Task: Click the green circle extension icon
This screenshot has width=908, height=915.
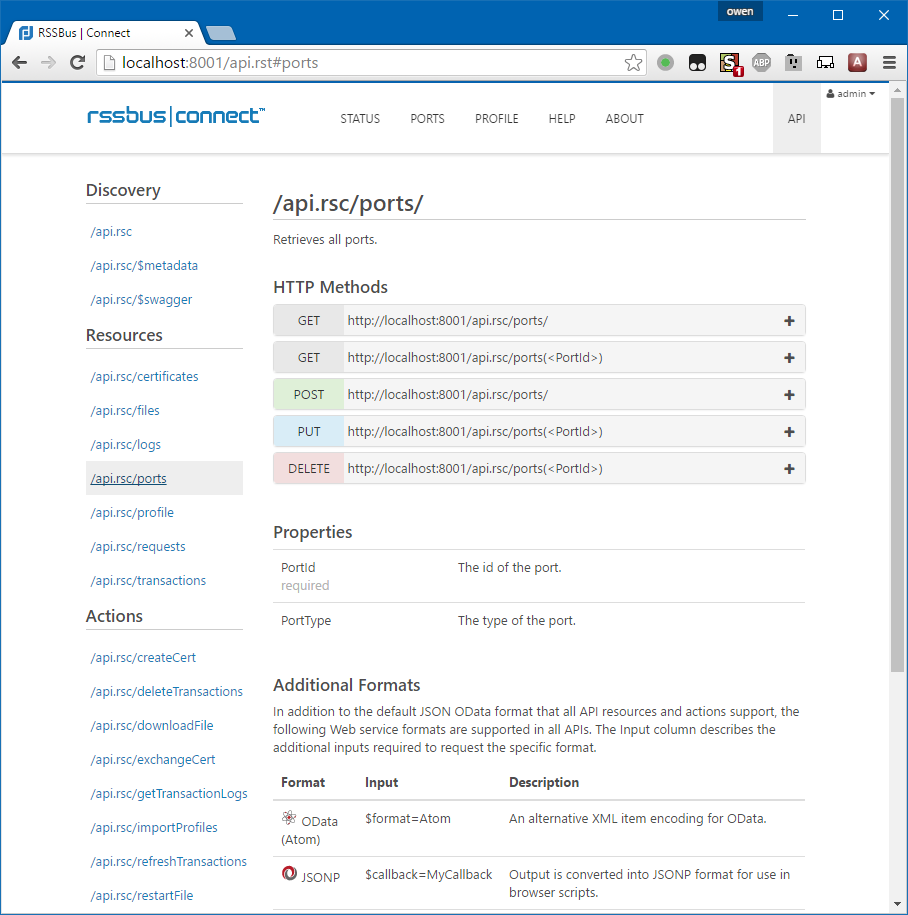Action: point(665,62)
